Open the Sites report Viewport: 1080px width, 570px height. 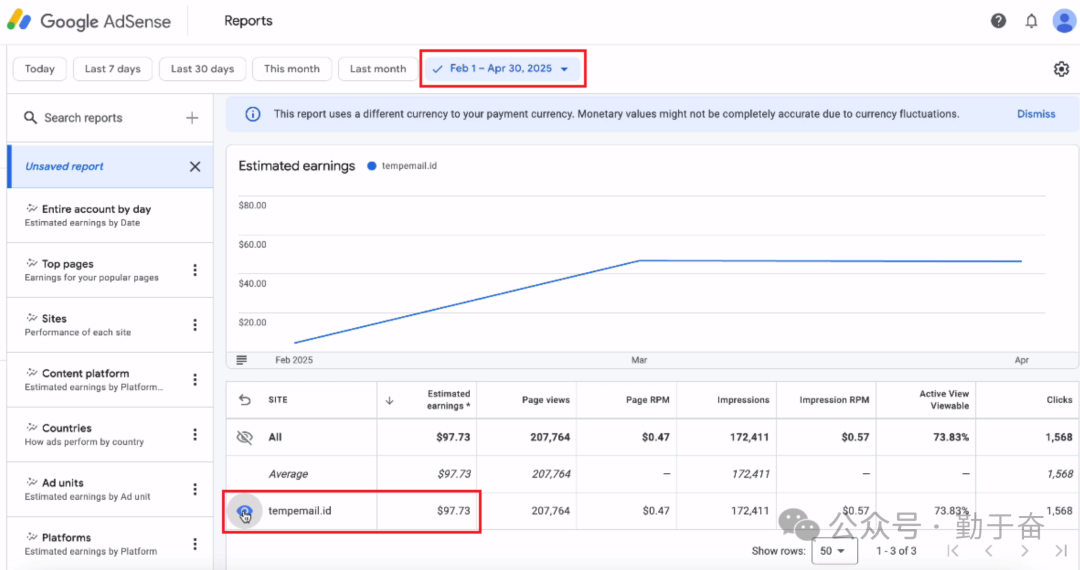(x=110, y=325)
